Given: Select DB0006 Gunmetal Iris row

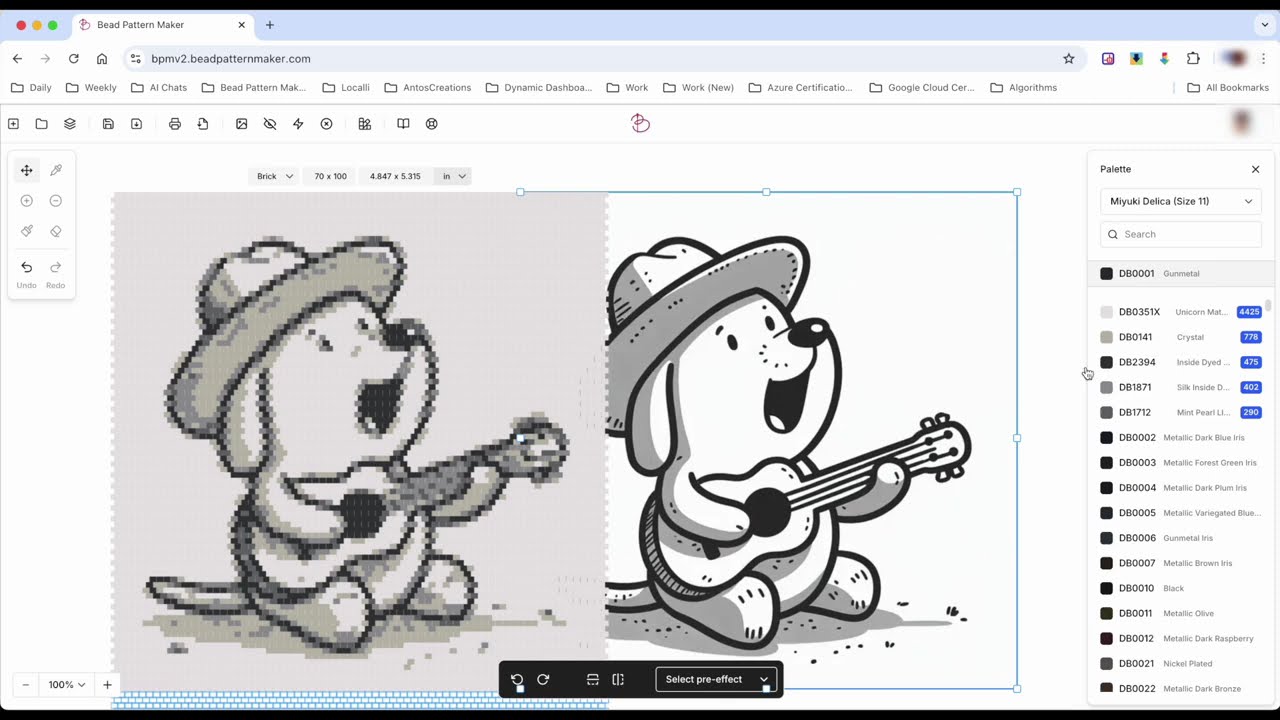Looking at the screenshot, I should pyautogui.click(x=1181, y=538).
